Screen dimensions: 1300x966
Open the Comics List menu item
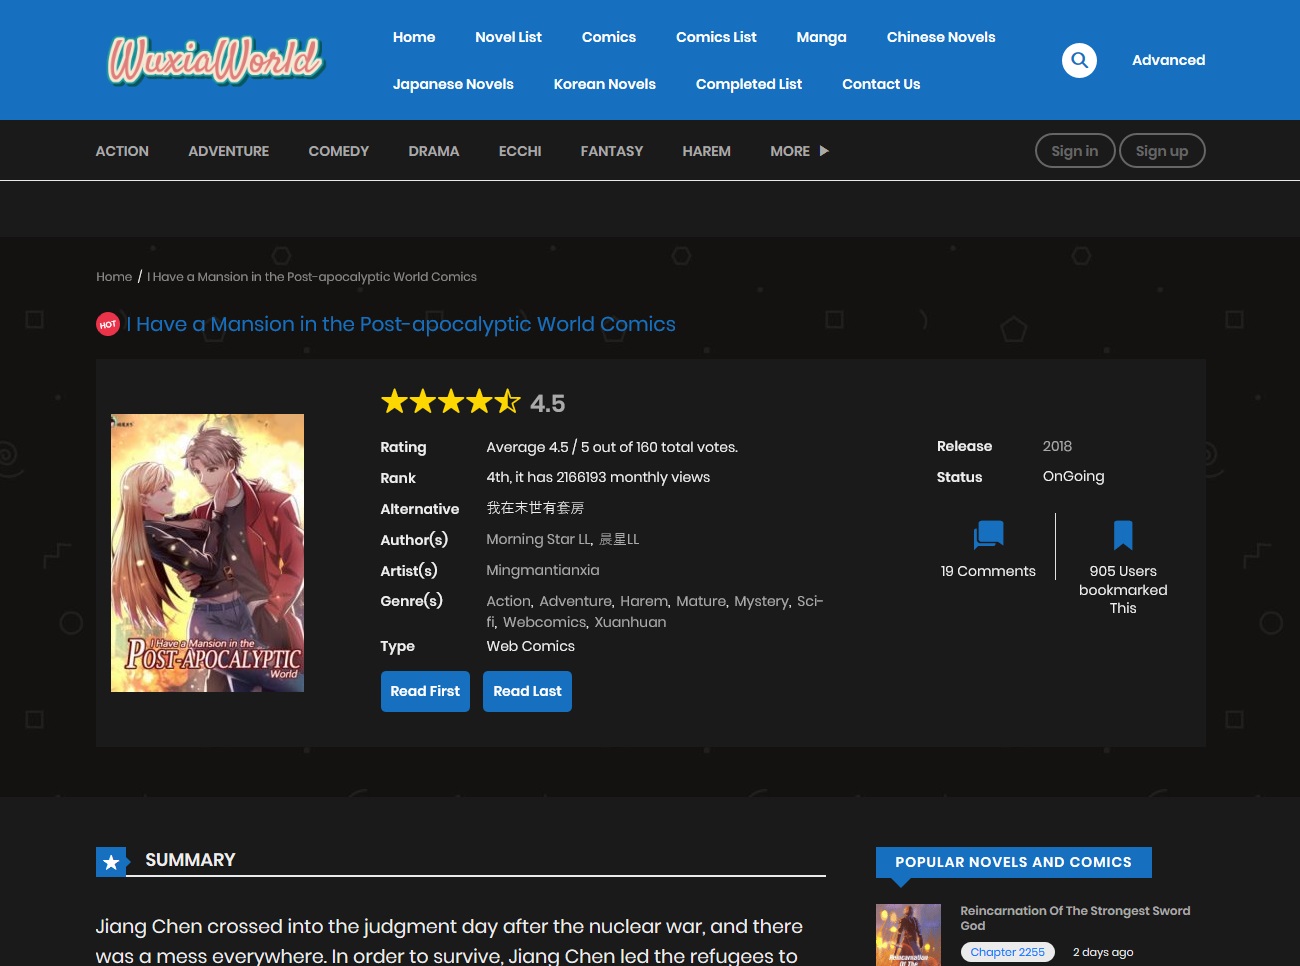716,37
